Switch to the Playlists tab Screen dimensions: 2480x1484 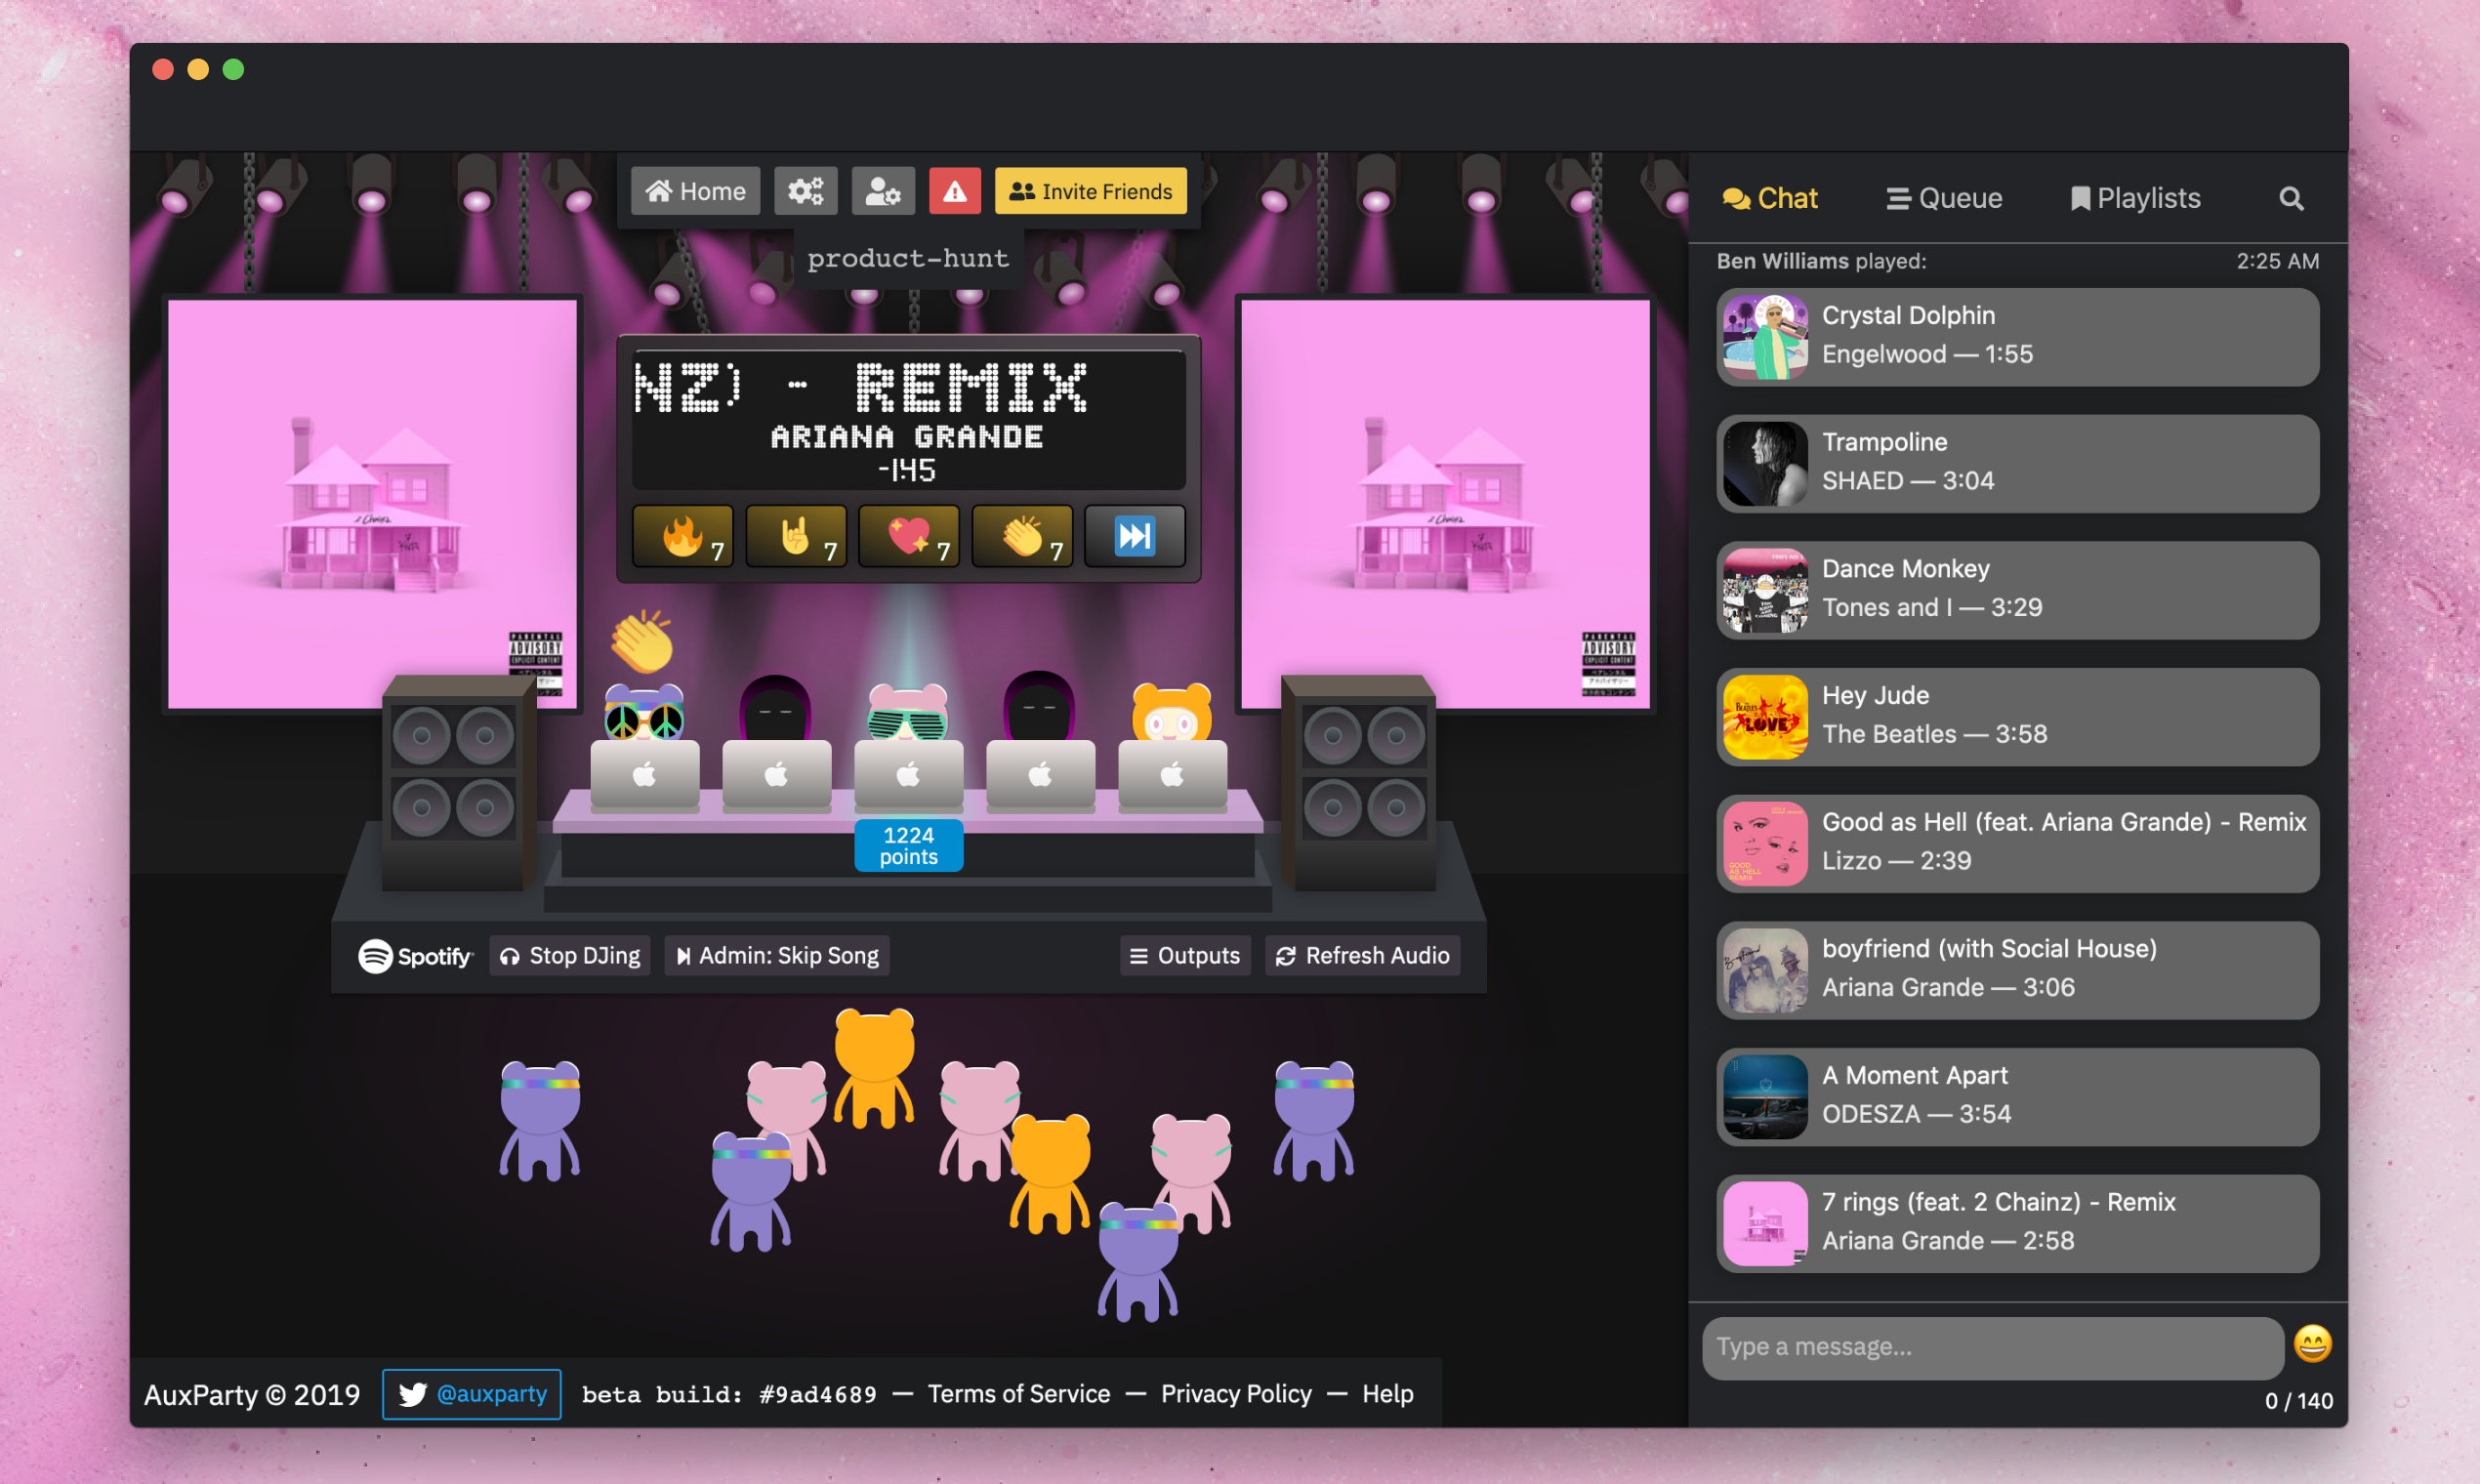tap(2135, 198)
